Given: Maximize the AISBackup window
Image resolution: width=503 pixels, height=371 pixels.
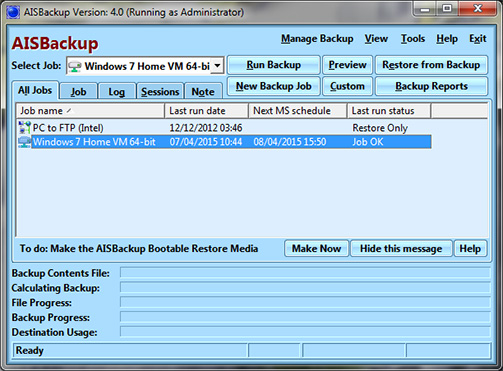Looking at the screenshot, I should pos(447,9).
